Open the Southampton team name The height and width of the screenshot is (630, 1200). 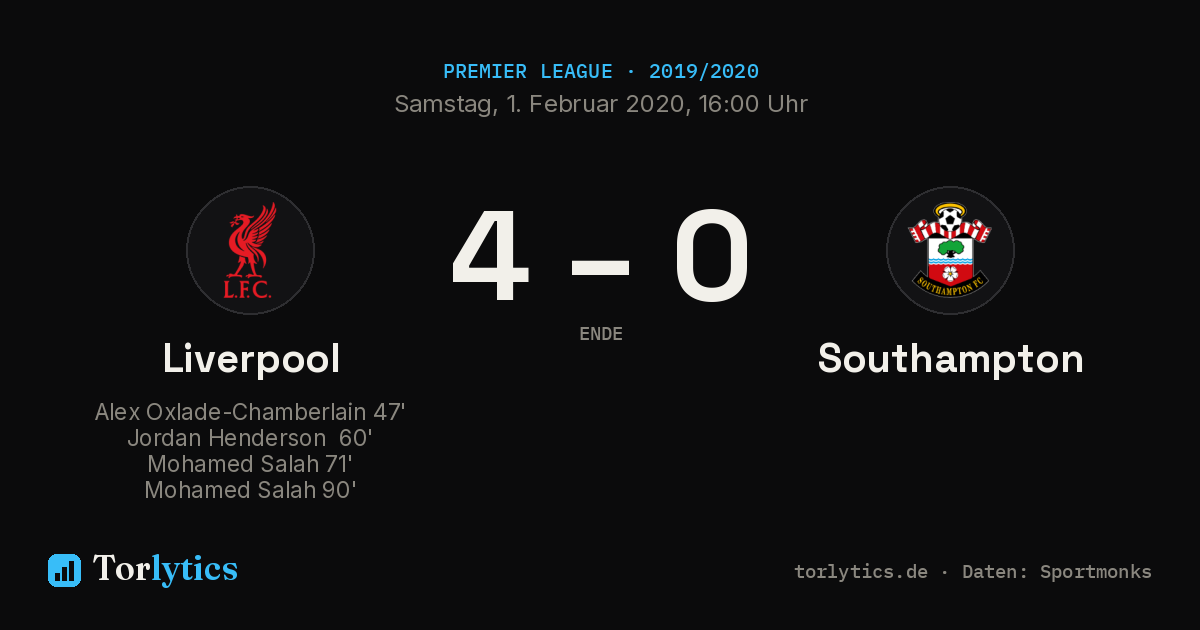pos(950,359)
